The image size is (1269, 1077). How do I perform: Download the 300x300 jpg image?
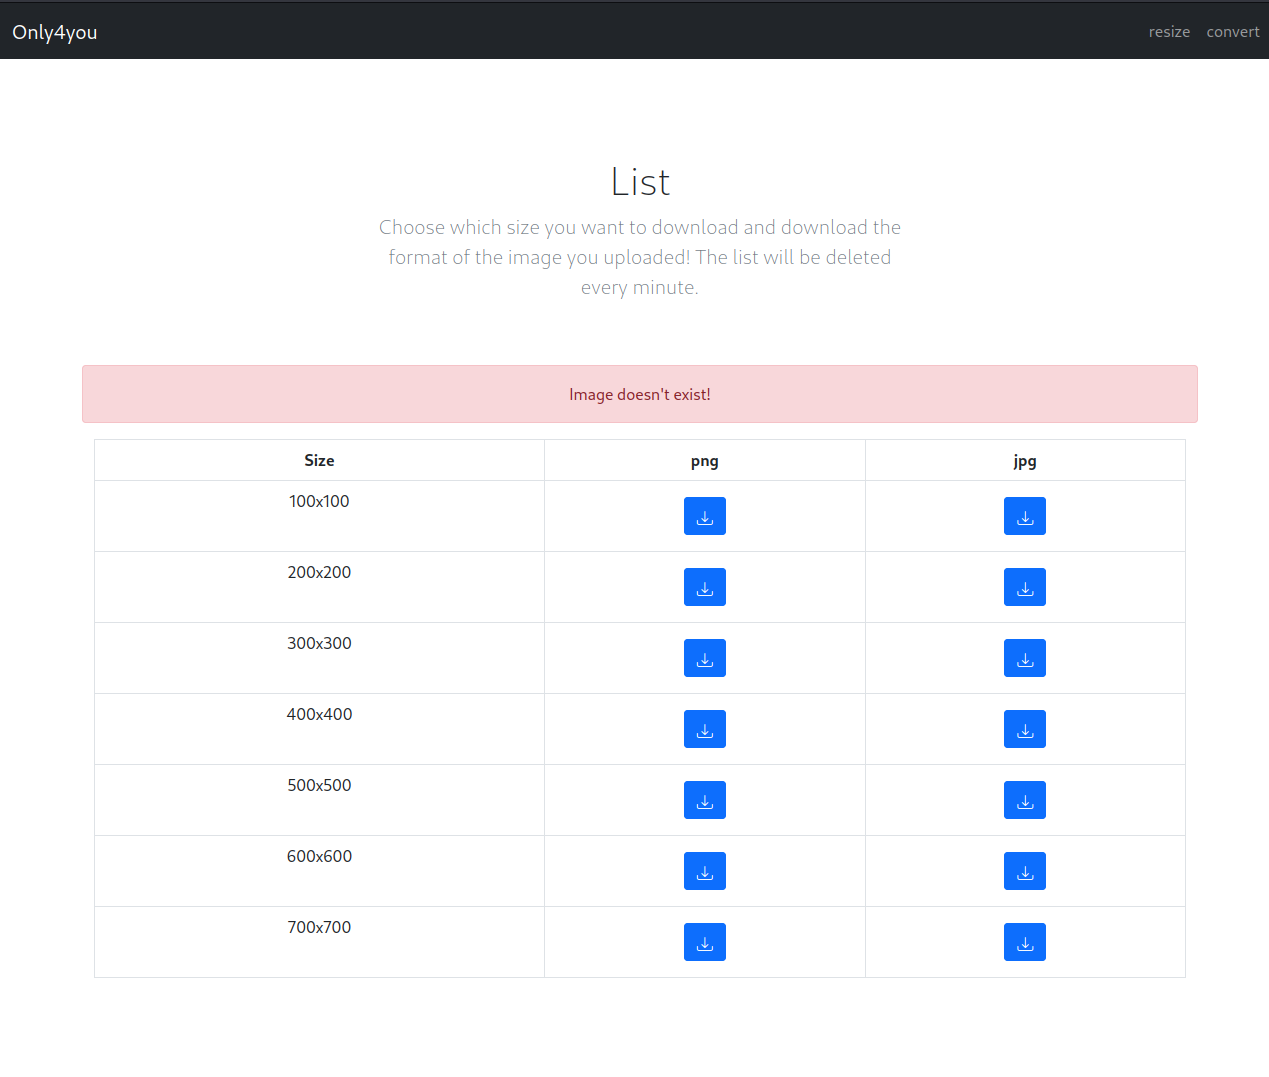(1025, 658)
